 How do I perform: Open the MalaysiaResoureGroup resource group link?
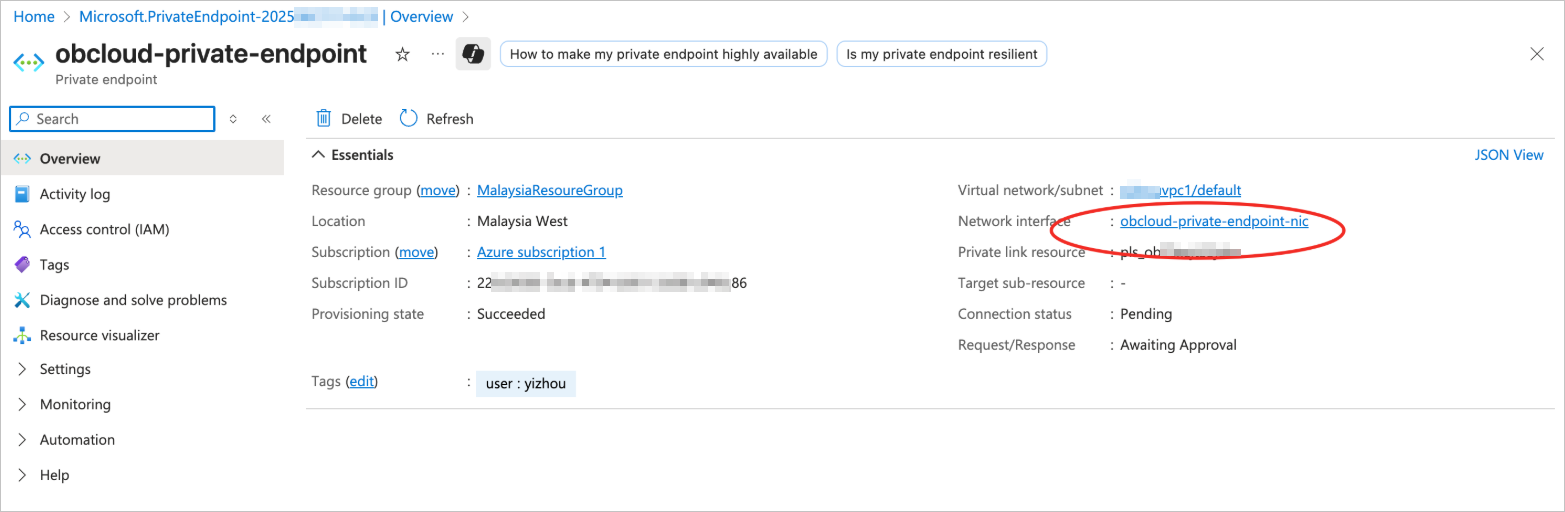click(550, 190)
